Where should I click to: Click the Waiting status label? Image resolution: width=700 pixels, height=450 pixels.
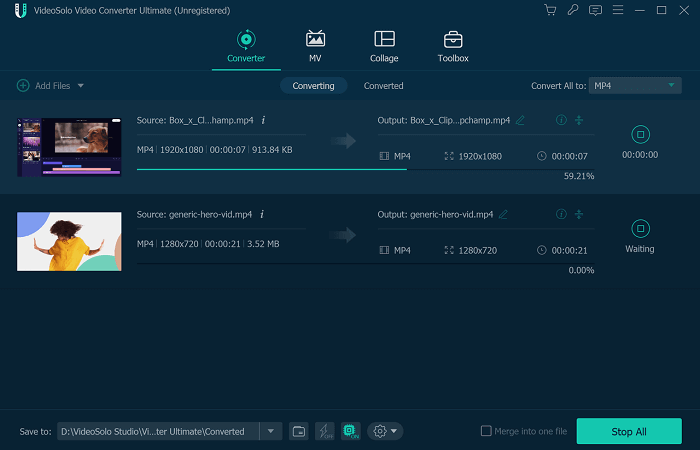tap(640, 249)
